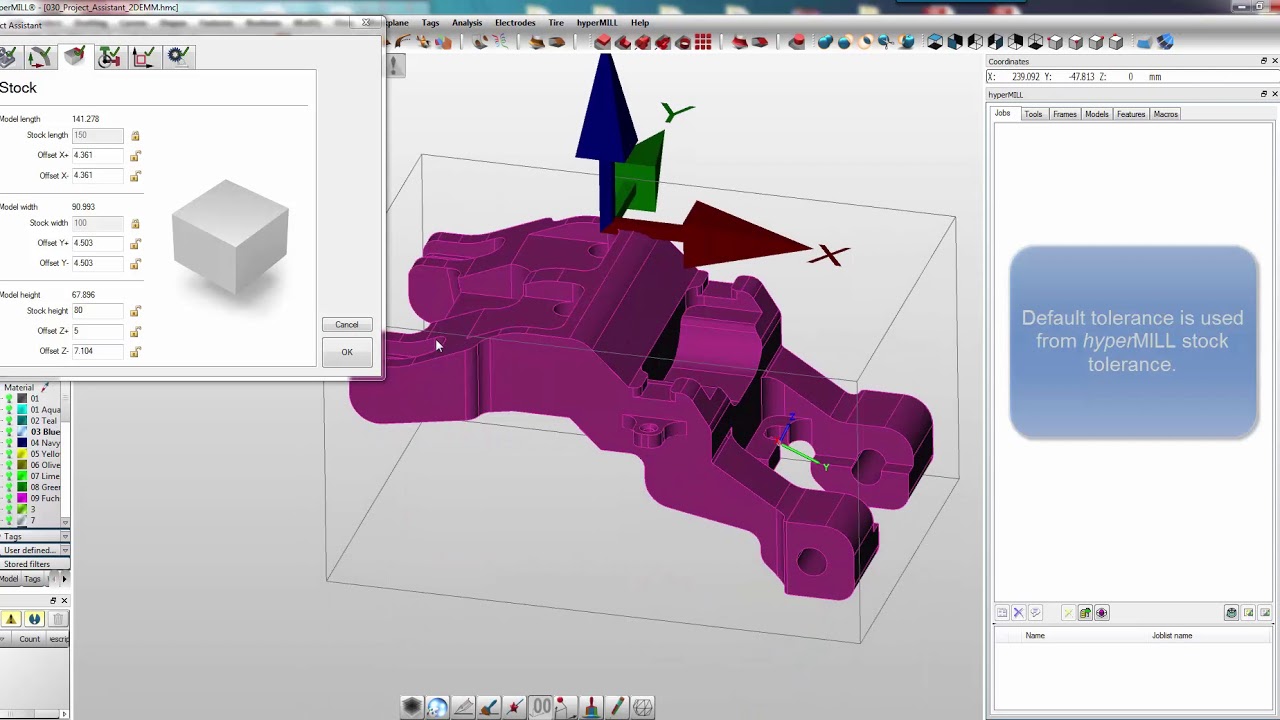Click the Cancel button
The height and width of the screenshot is (720, 1280).
tap(346, 325)
